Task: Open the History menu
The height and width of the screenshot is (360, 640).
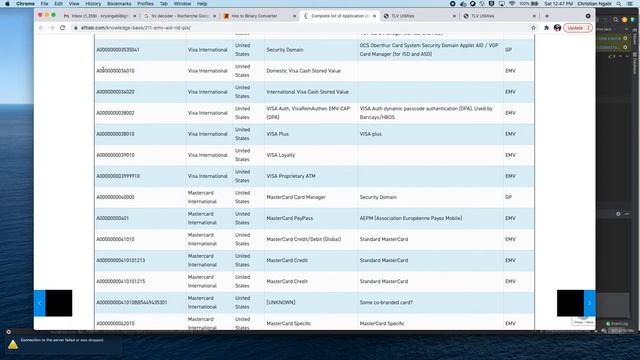Action: (x=93, y=4)
